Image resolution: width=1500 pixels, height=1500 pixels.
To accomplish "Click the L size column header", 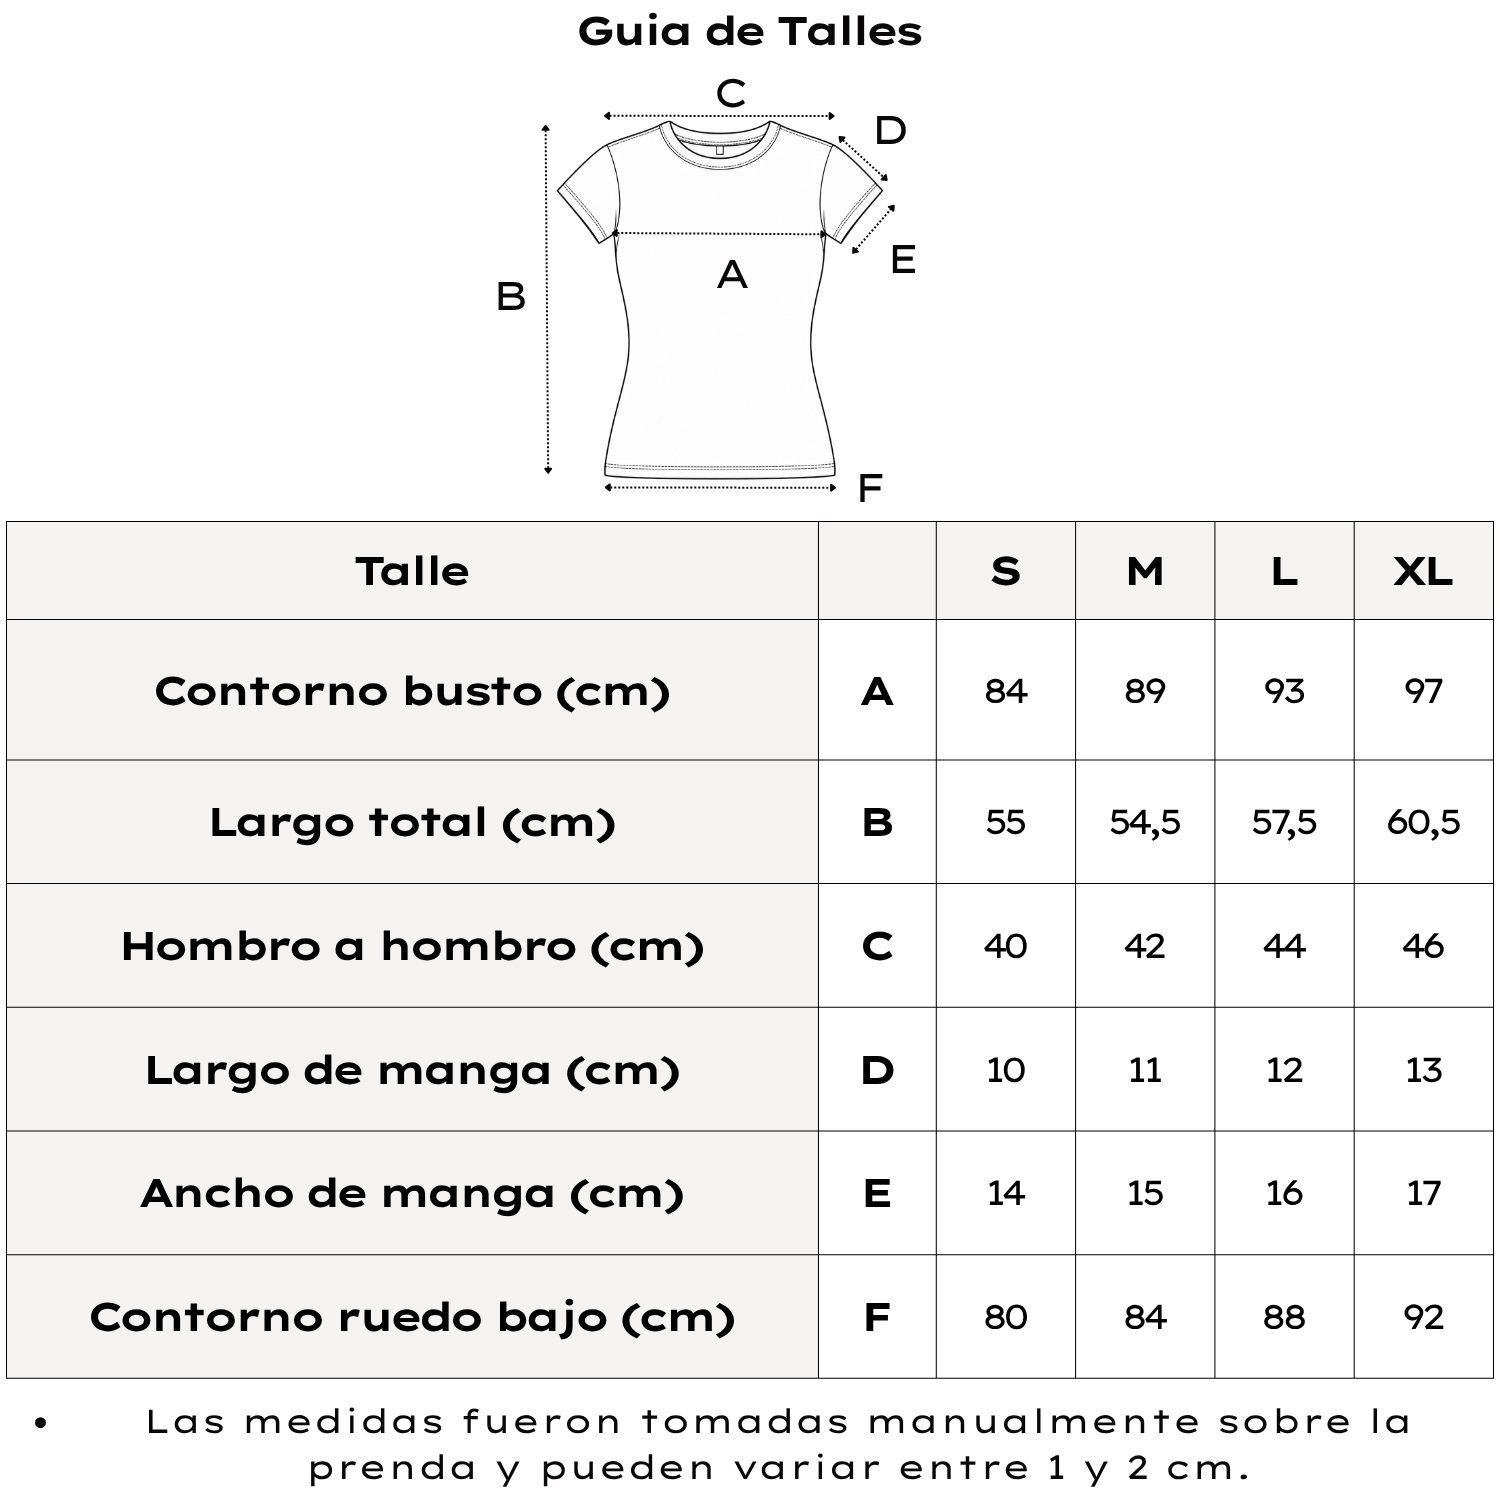I will [1284, 571].
